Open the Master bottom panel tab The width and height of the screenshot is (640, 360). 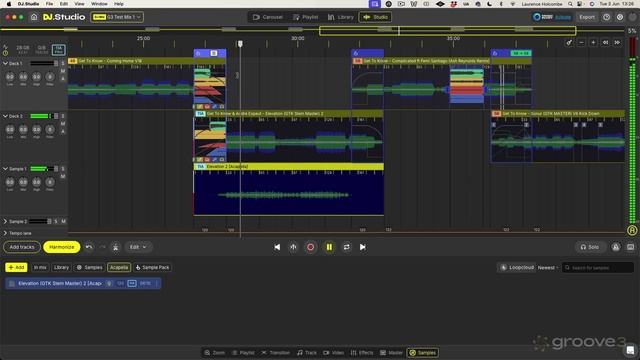(391, 353)
